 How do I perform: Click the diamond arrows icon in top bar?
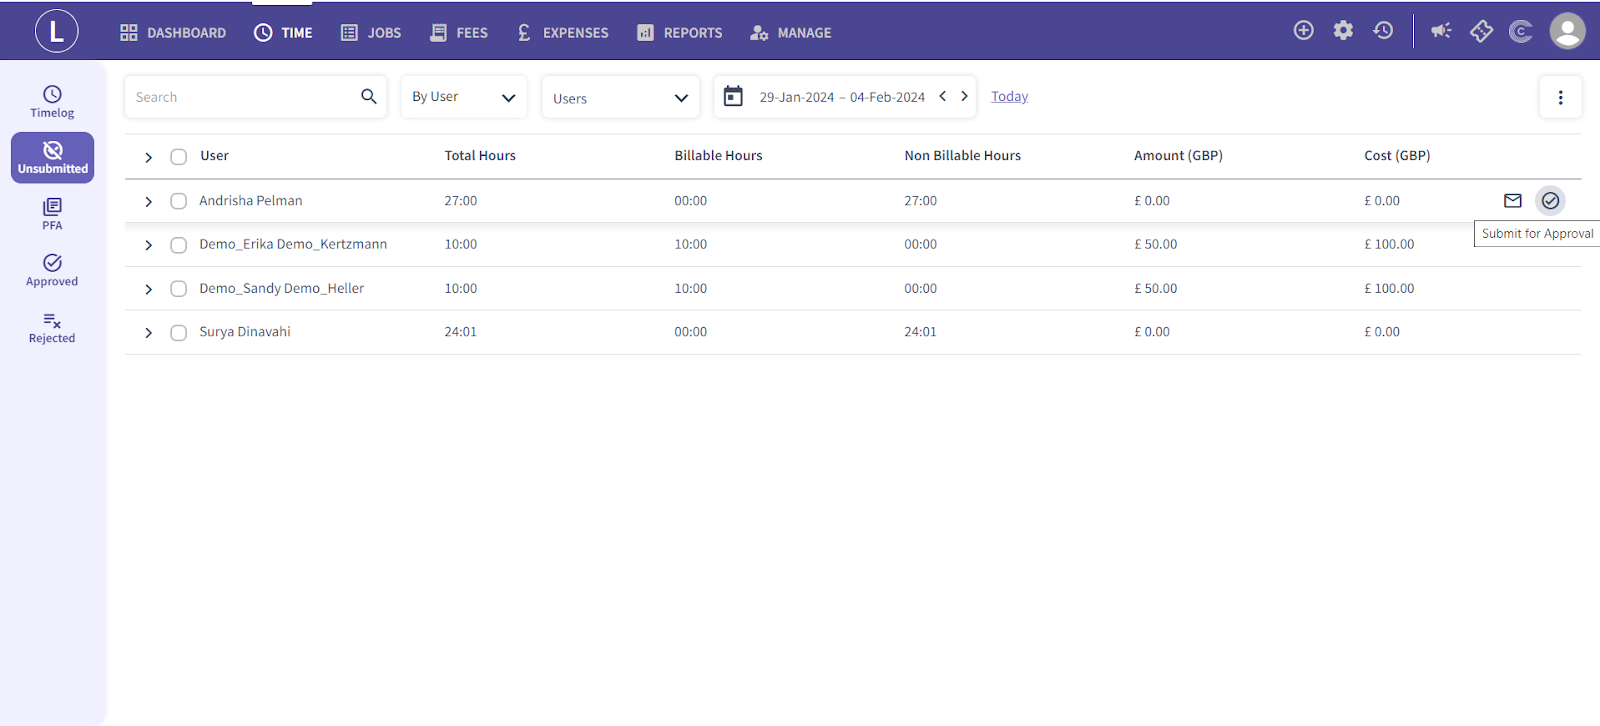[x=1481, y=31]
